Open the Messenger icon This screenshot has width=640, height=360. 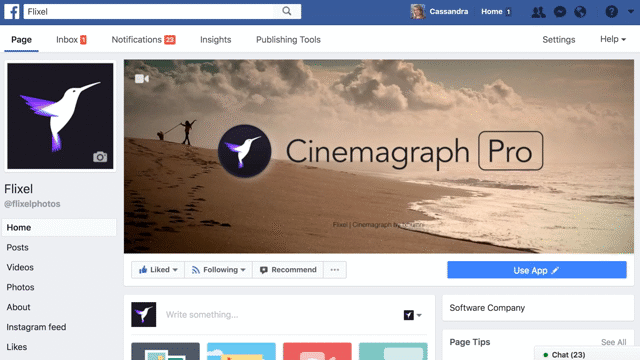coord(560,12)
